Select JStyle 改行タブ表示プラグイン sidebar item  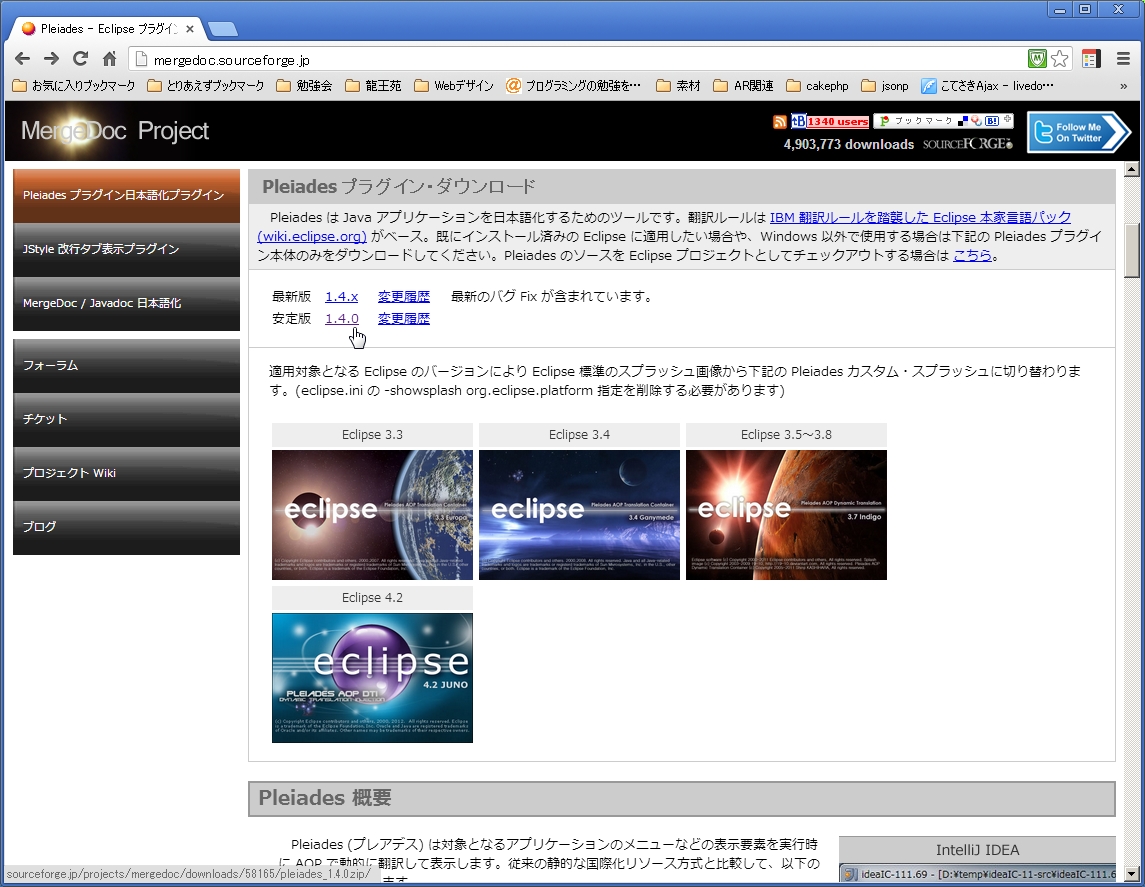(x=126, y=250)
